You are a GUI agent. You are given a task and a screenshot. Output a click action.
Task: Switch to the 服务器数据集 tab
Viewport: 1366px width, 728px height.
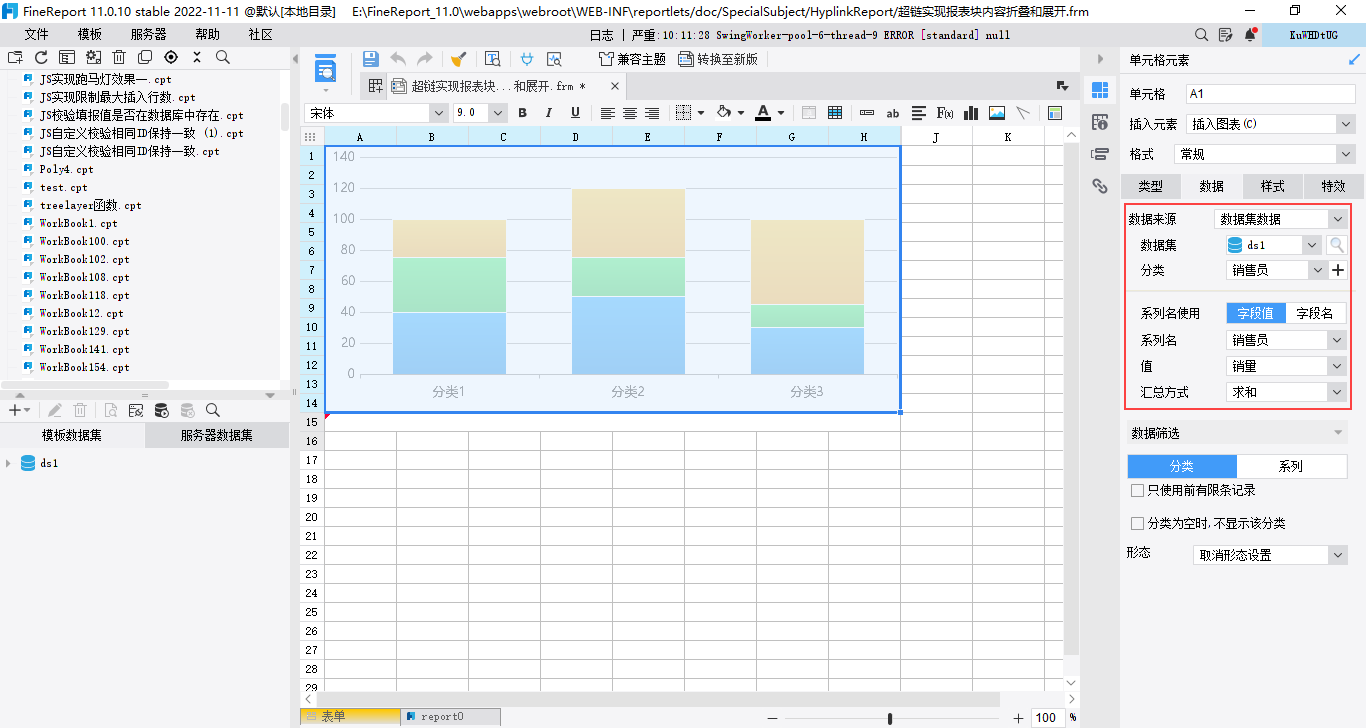[216, 435]
